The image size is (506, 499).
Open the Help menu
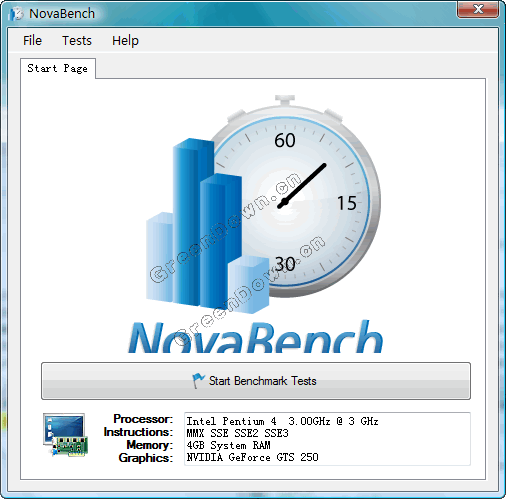point(125,41)
